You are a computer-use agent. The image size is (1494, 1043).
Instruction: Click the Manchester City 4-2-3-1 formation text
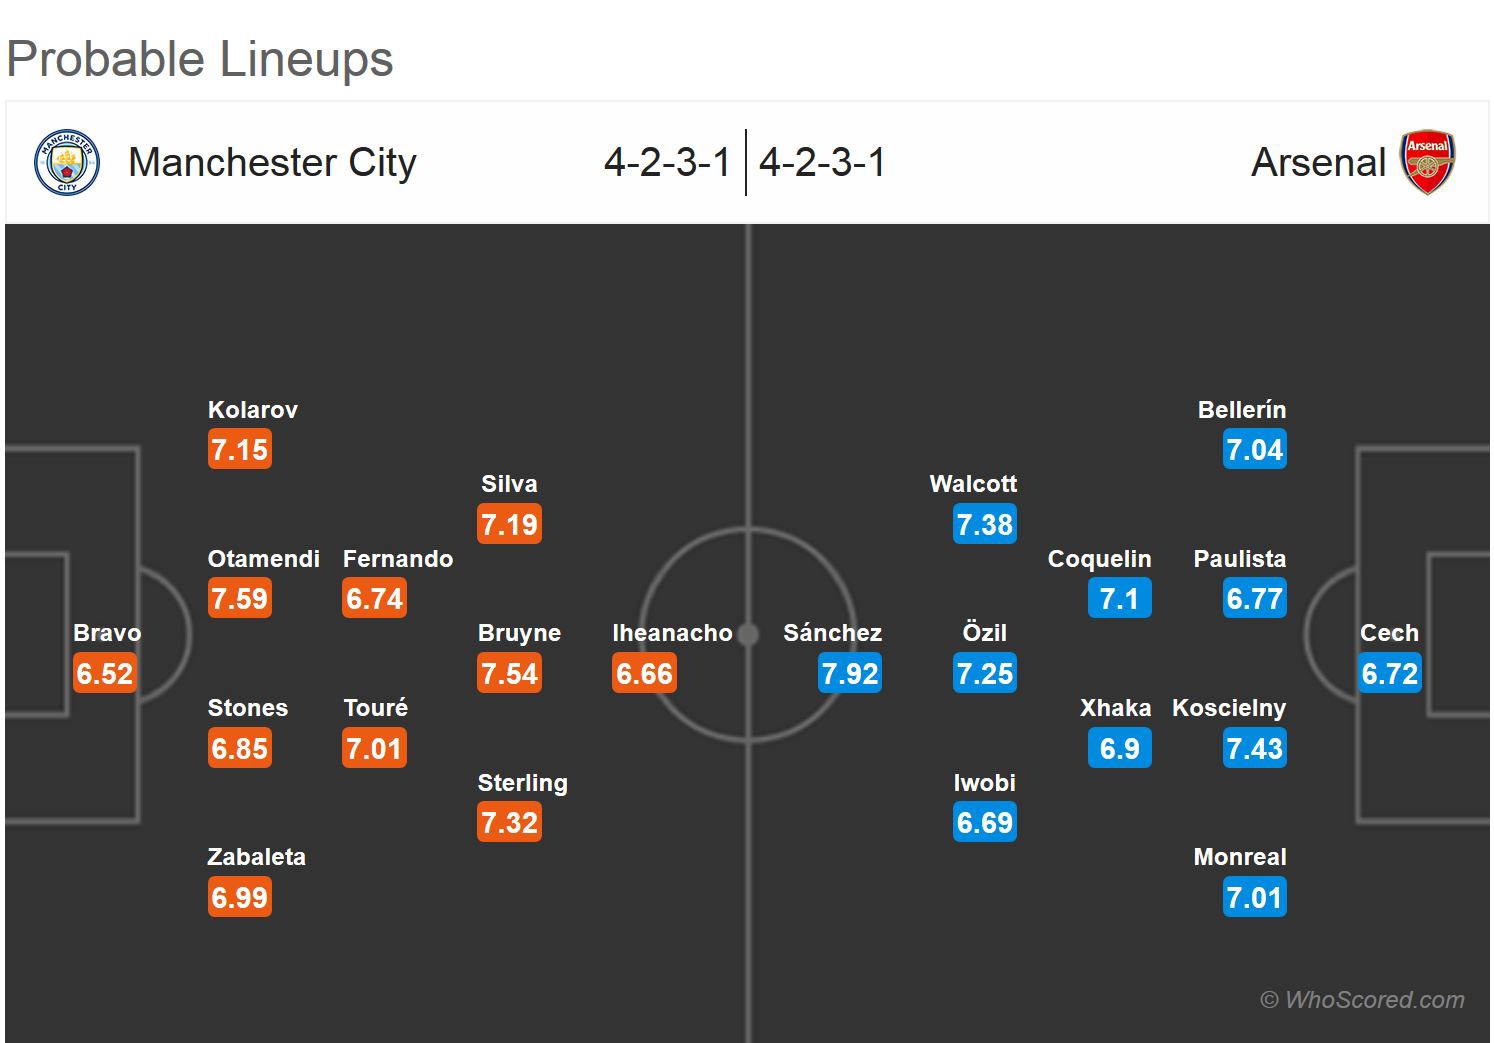pos(667,162)
